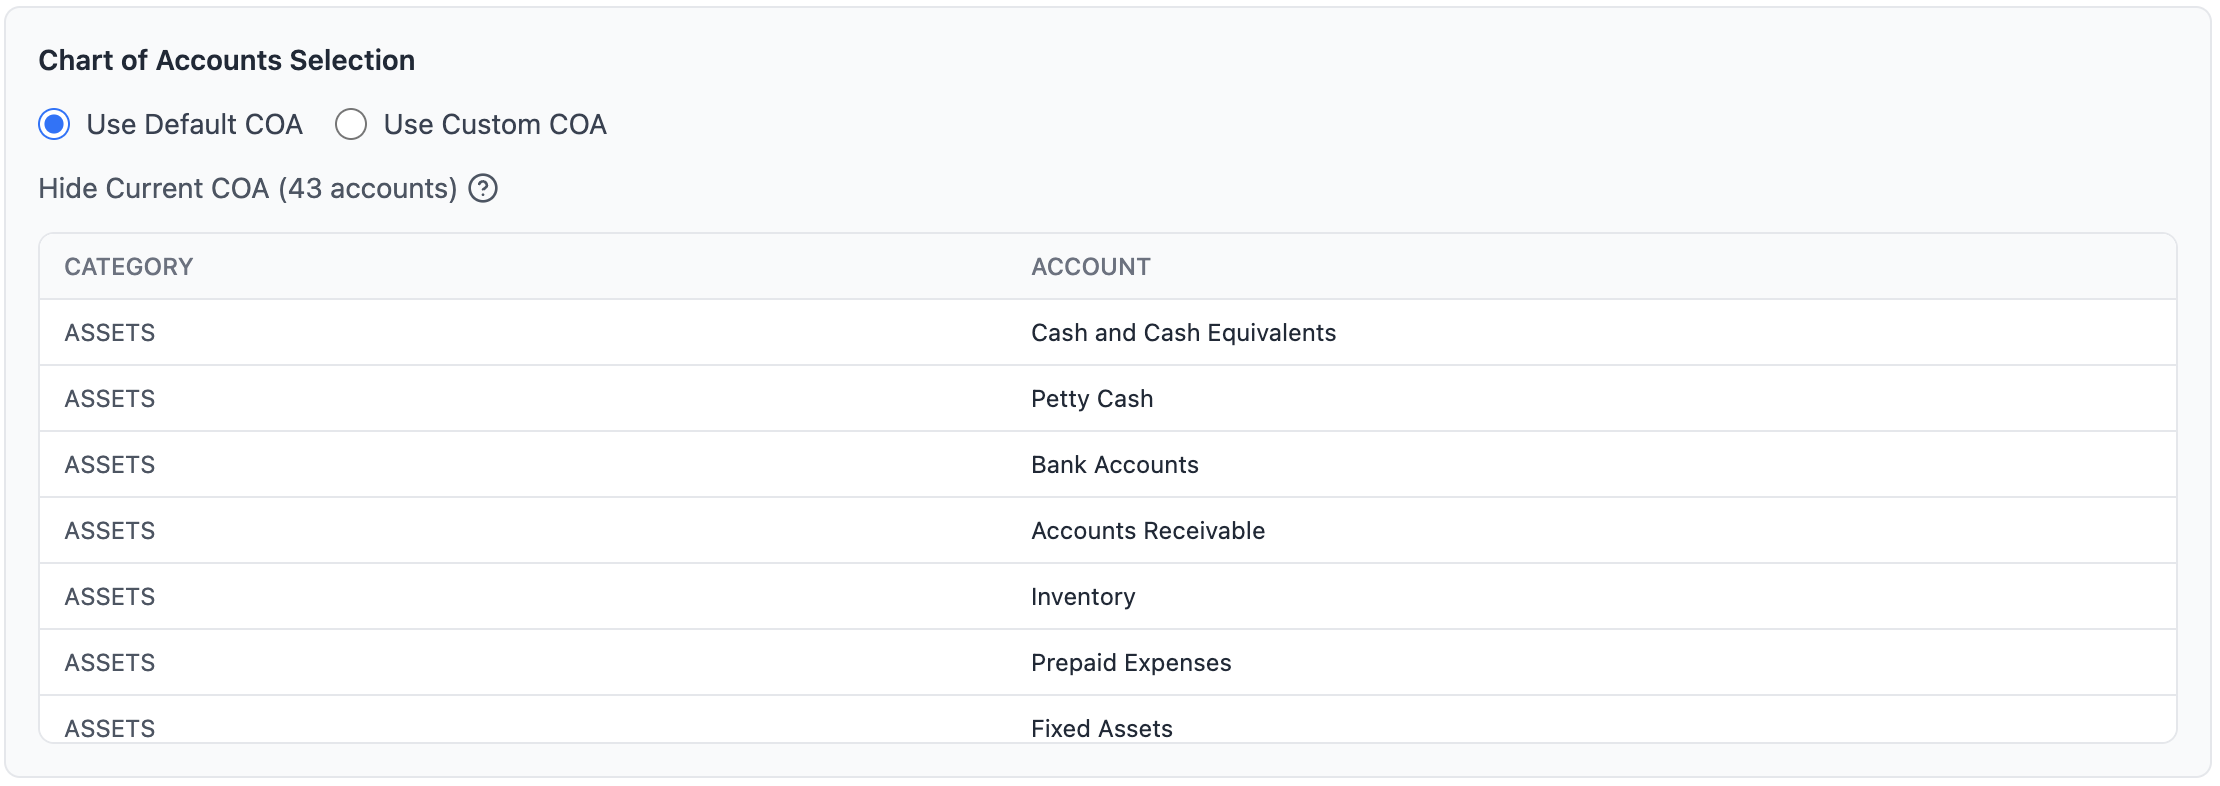This screenshot has width=2220, height=786.
Task: Click the 'Use Custom COA' label text
Action: click(494, 124)
